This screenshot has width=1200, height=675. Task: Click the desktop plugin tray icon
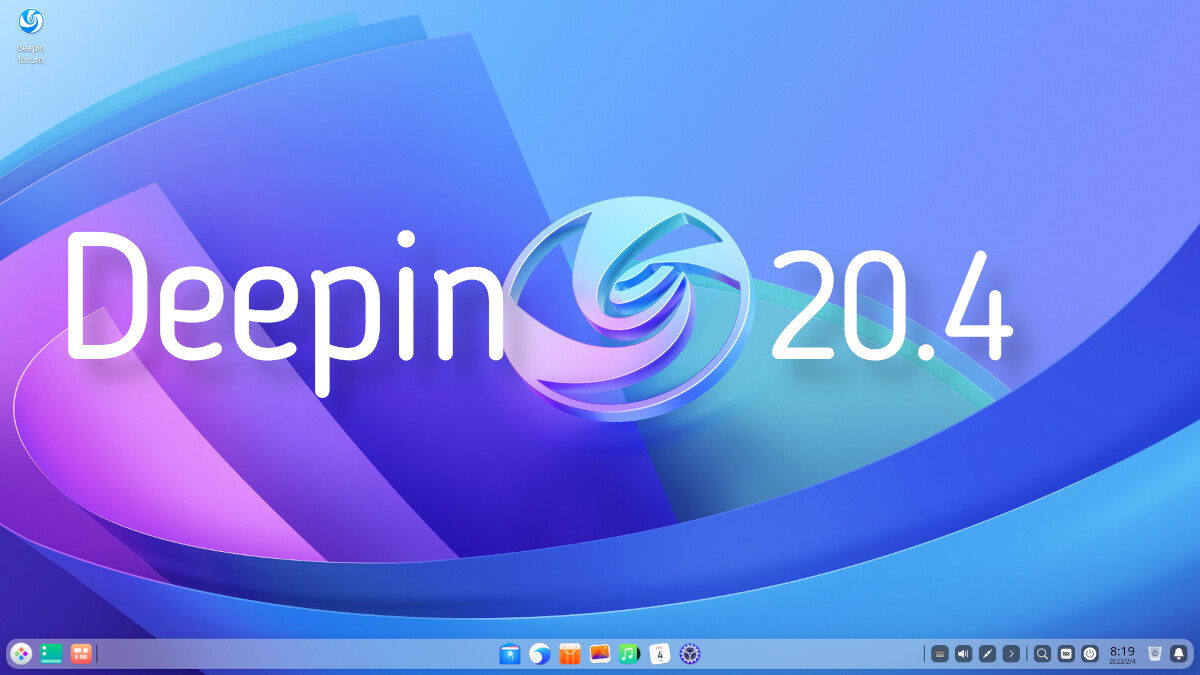click(1066, 654)
